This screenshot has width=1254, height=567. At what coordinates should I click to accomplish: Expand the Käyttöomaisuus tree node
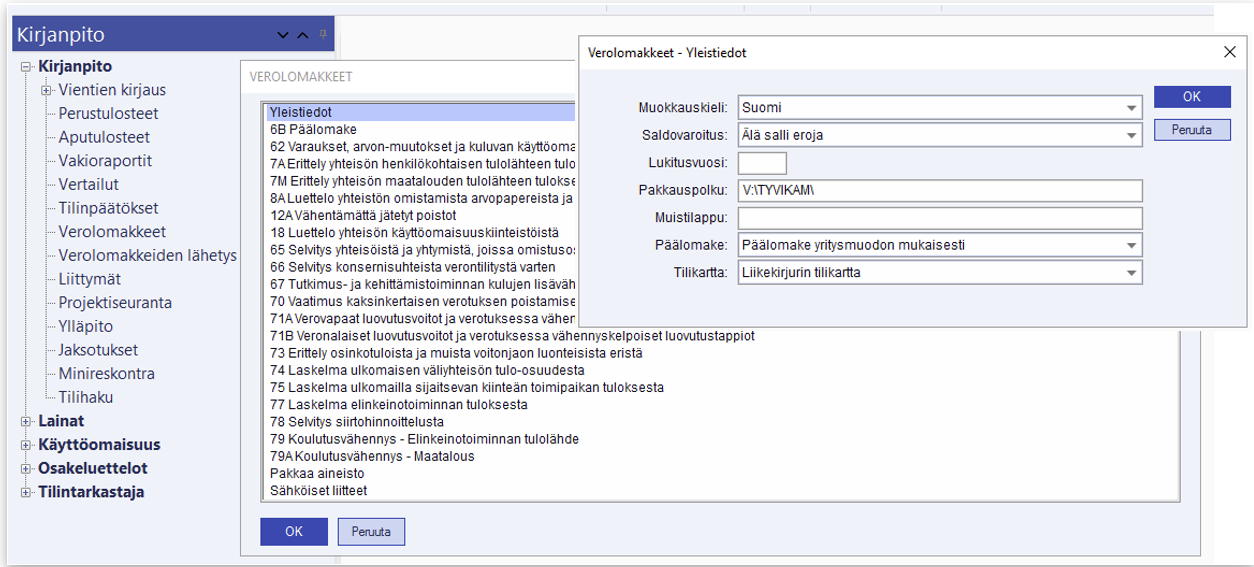[26, 445]
